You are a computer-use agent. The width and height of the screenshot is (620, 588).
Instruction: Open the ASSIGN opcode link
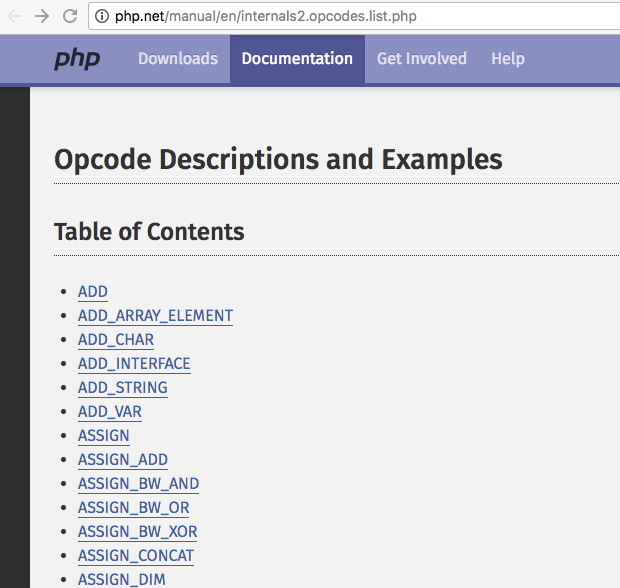click(x=104, y=436)
